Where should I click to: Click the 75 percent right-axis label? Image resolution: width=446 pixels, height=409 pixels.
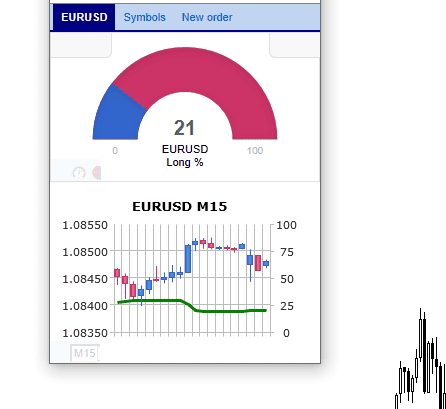(x=287, y=252)
